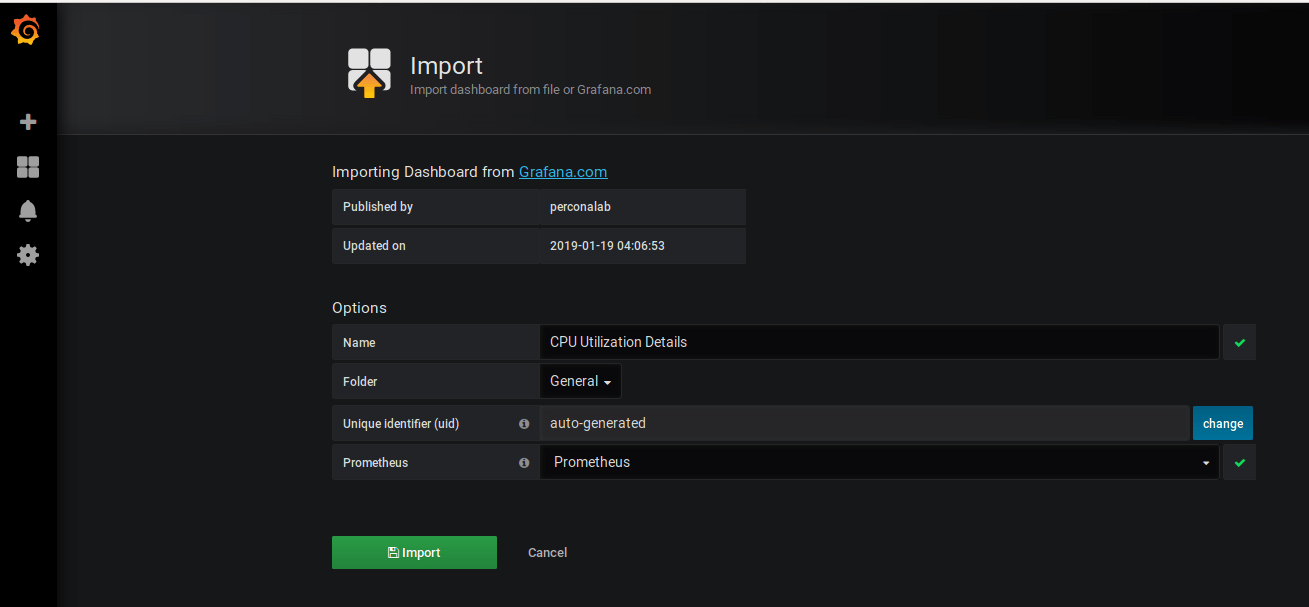Screen dimensions: 1309x607
Task: Click the 'Import dashboard from file or Grafana.com' subtitle
Action: [530, 89]
